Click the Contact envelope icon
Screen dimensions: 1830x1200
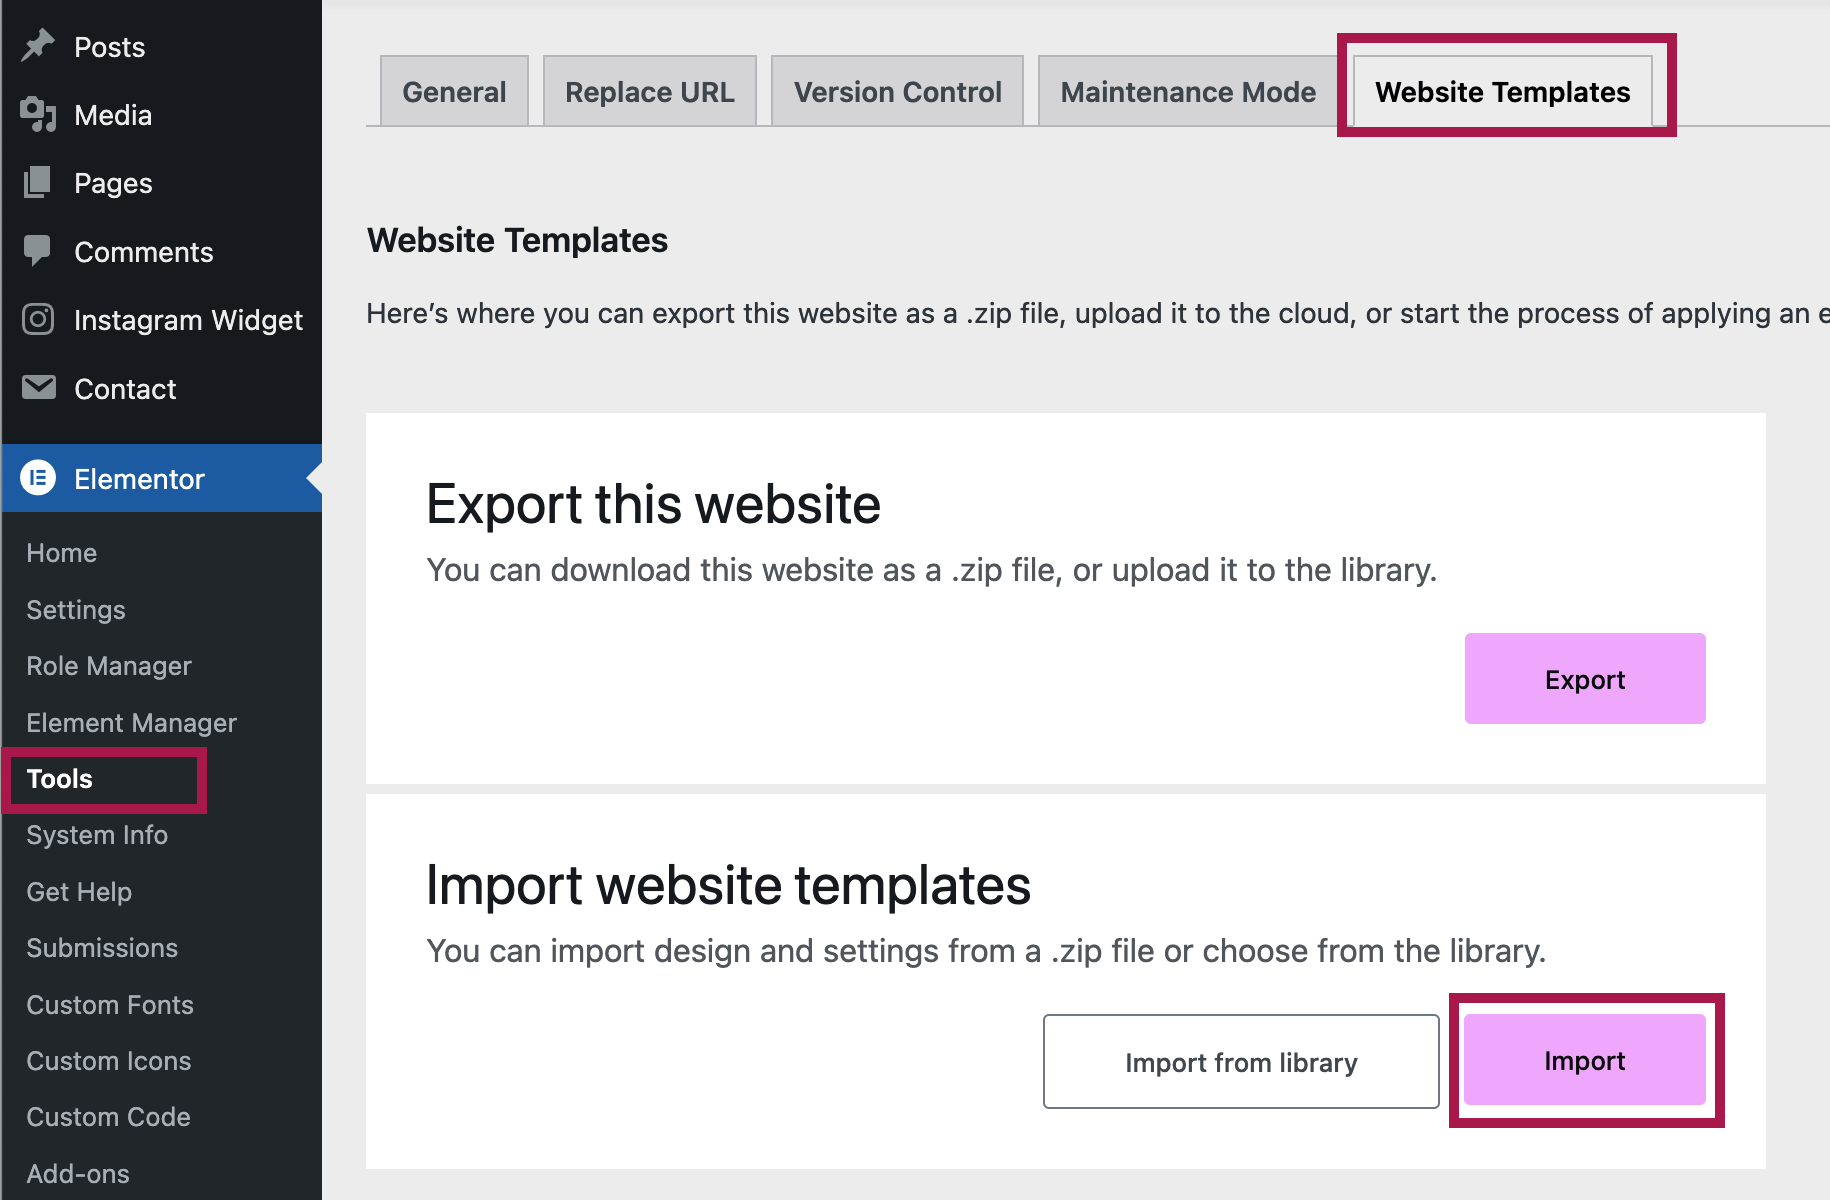pyautogui.click(x=38, y=388)
